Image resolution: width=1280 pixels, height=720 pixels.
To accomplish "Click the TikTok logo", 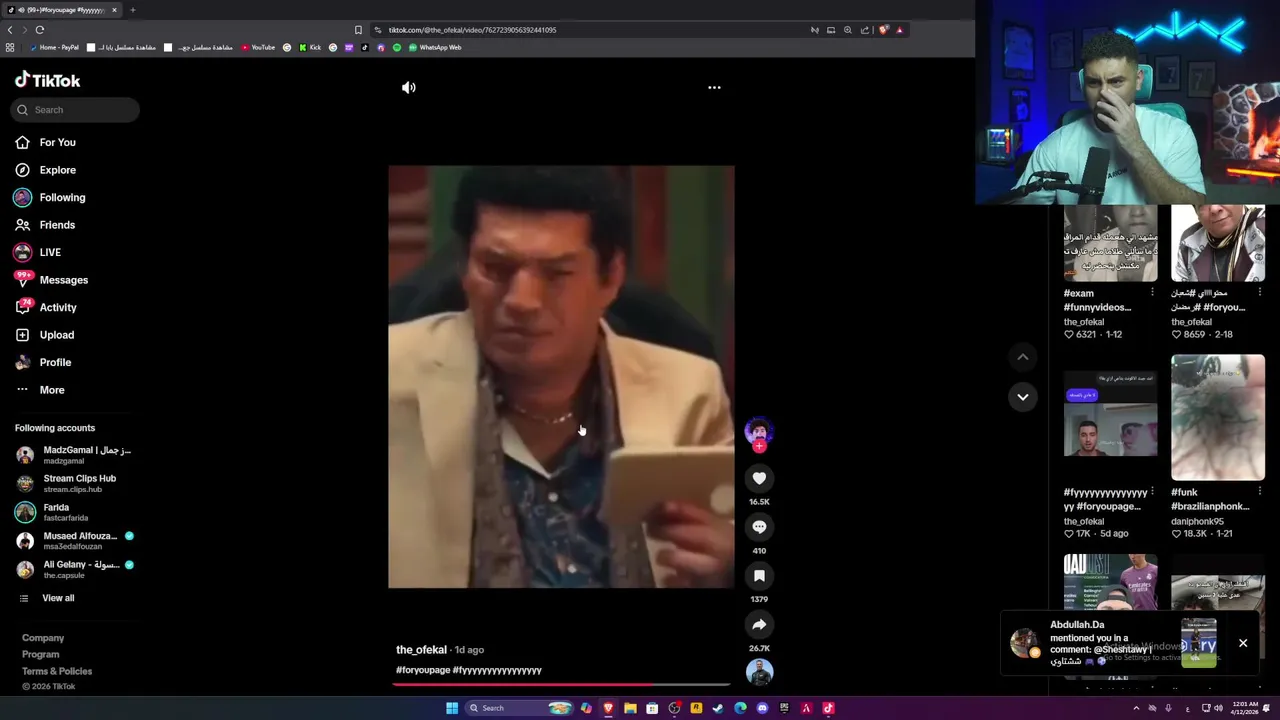I will [x=47, y=80].
